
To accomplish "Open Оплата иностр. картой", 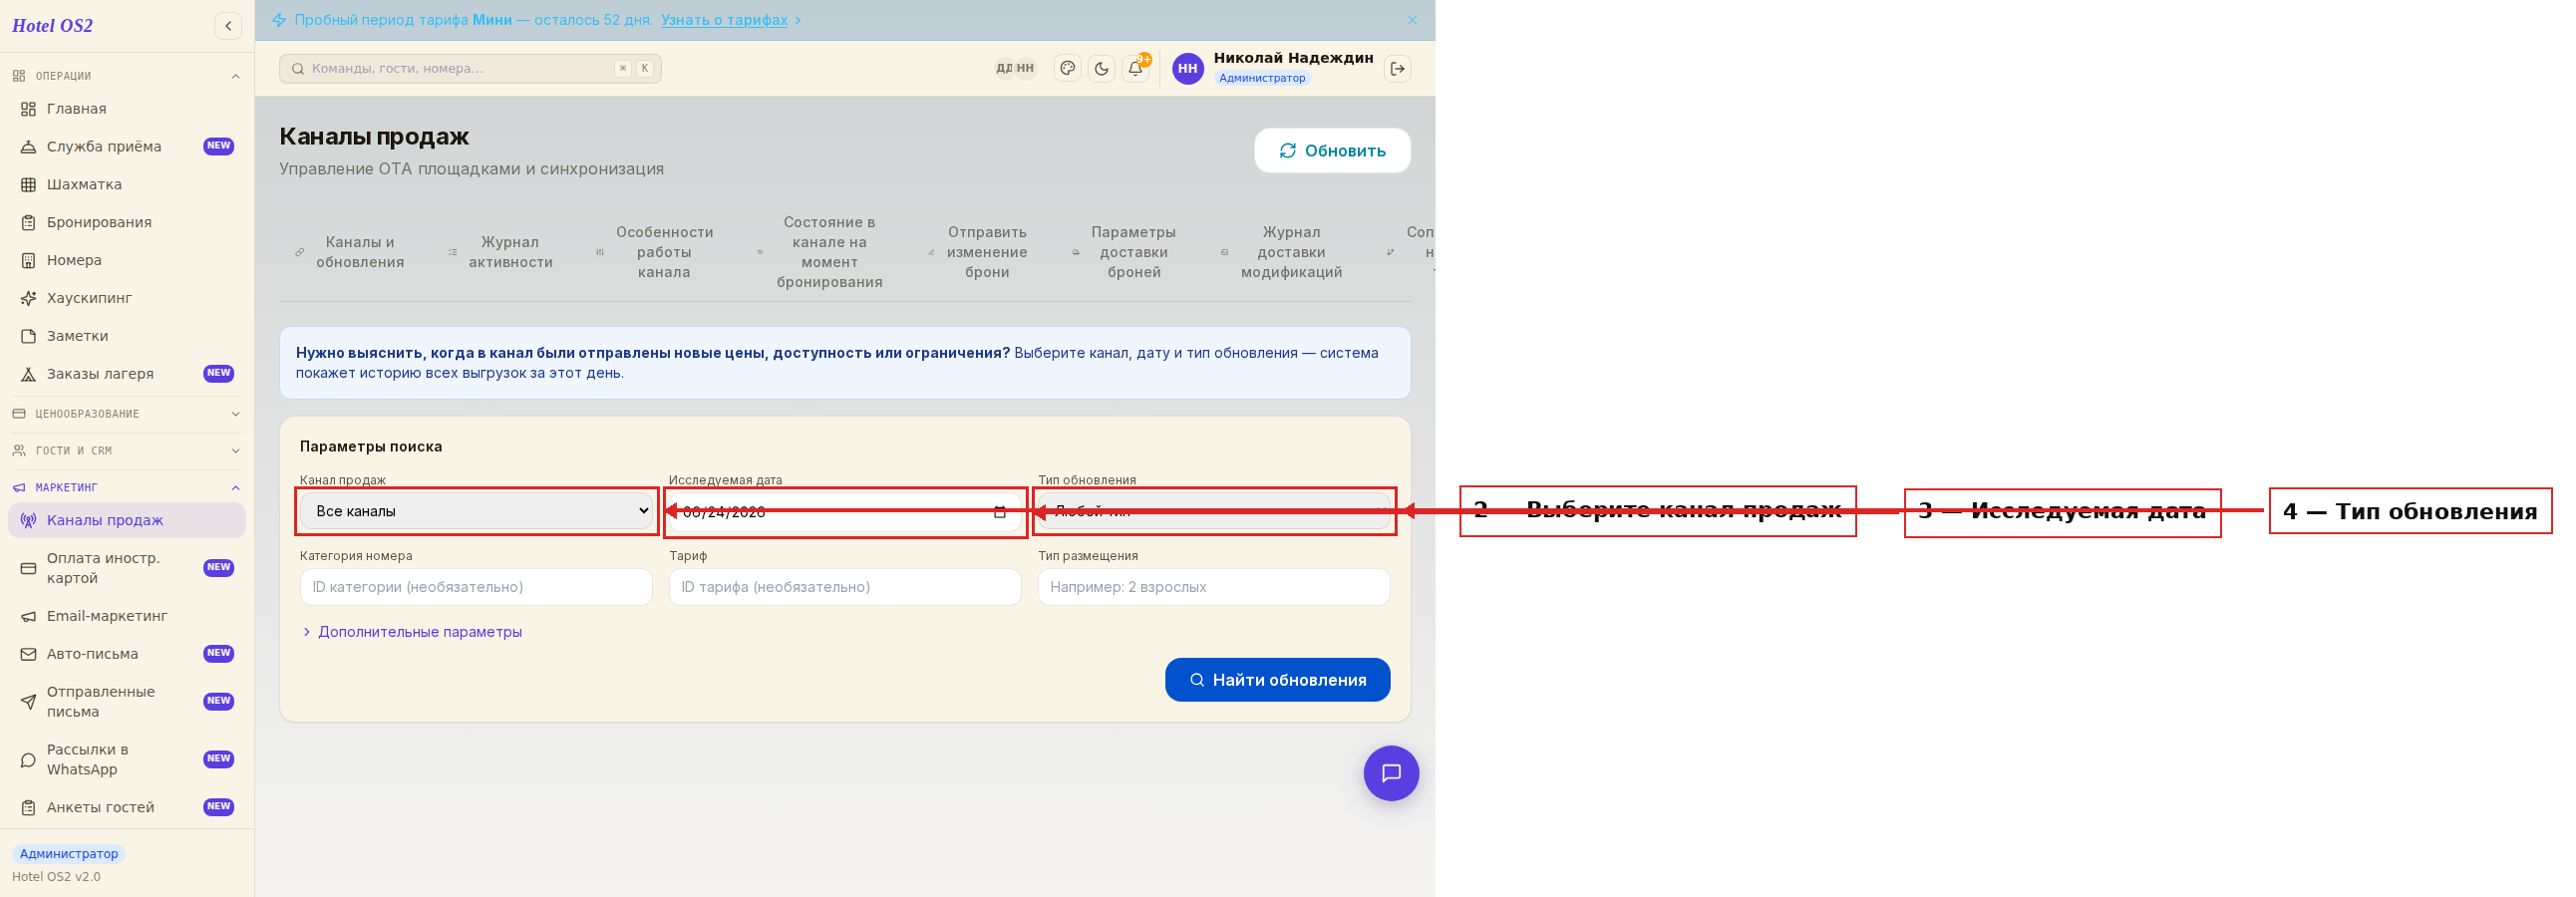I will tap(127, 569).
